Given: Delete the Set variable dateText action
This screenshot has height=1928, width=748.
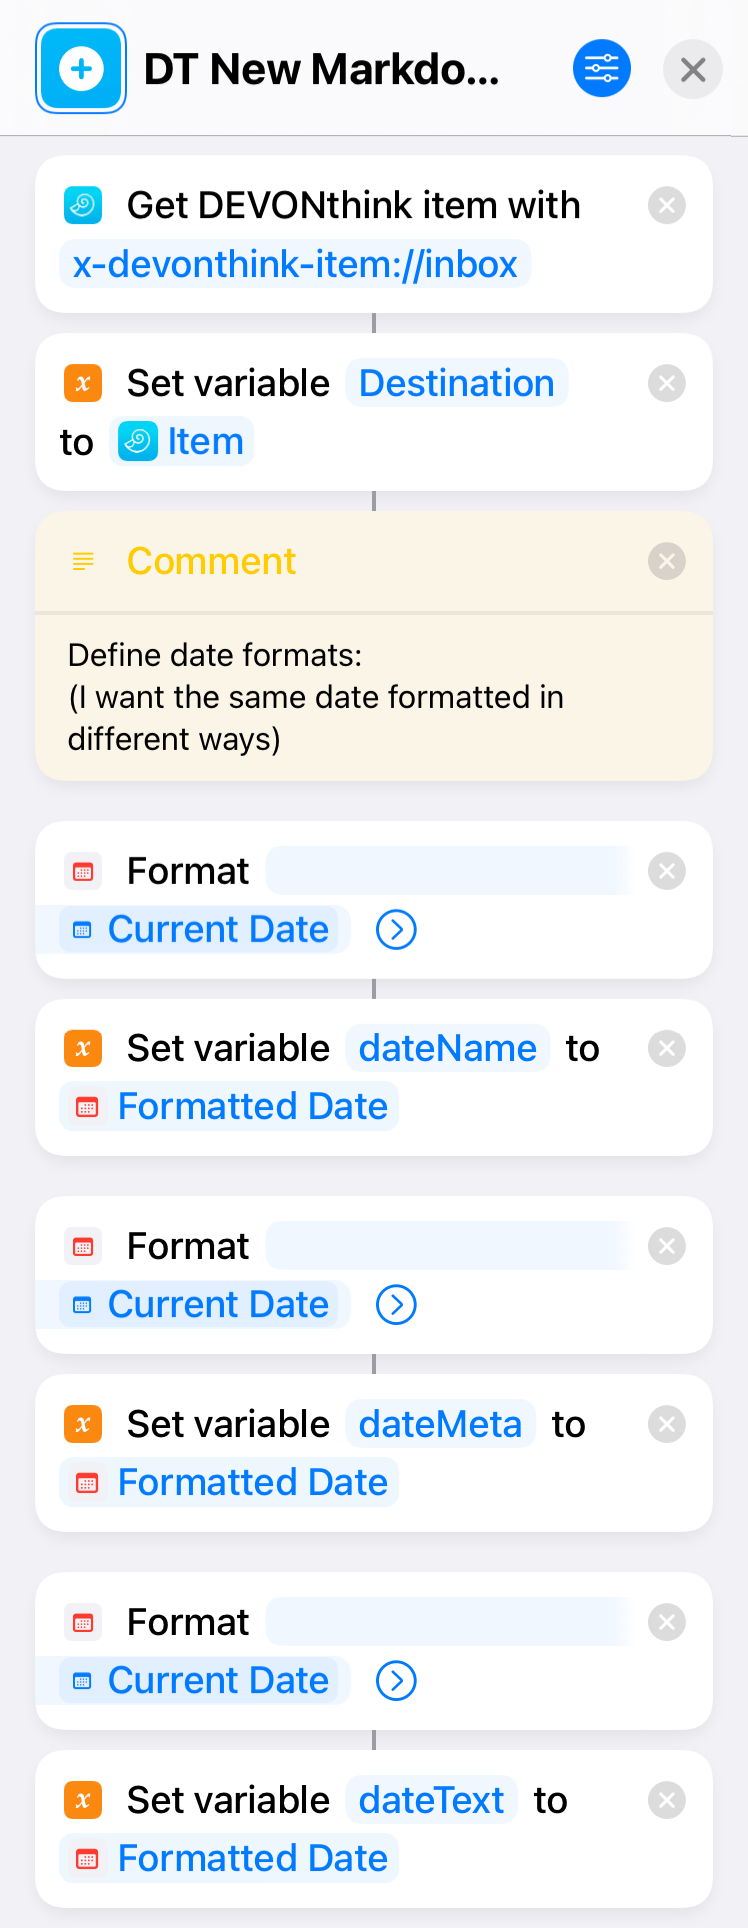Looking at the screenshot, I should click(667, 1801).
